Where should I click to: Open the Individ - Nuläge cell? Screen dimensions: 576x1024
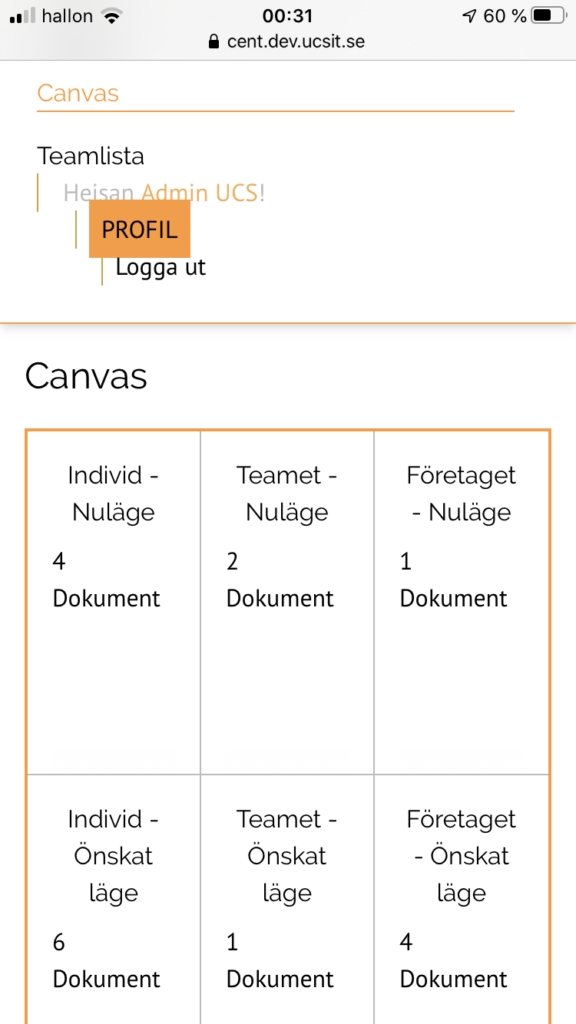[x=114, y=603]
